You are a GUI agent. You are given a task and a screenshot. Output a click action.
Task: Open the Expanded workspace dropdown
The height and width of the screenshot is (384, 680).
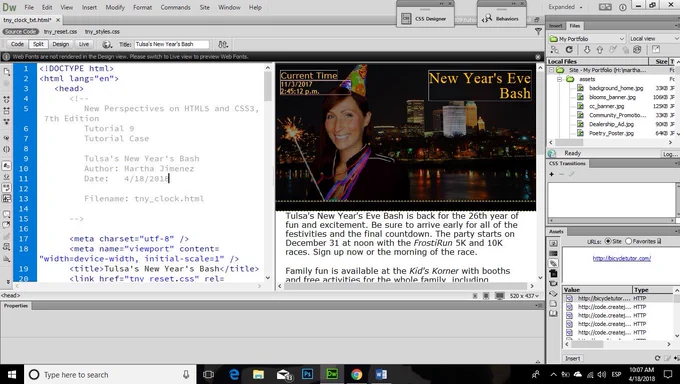[x=566, y=7]
